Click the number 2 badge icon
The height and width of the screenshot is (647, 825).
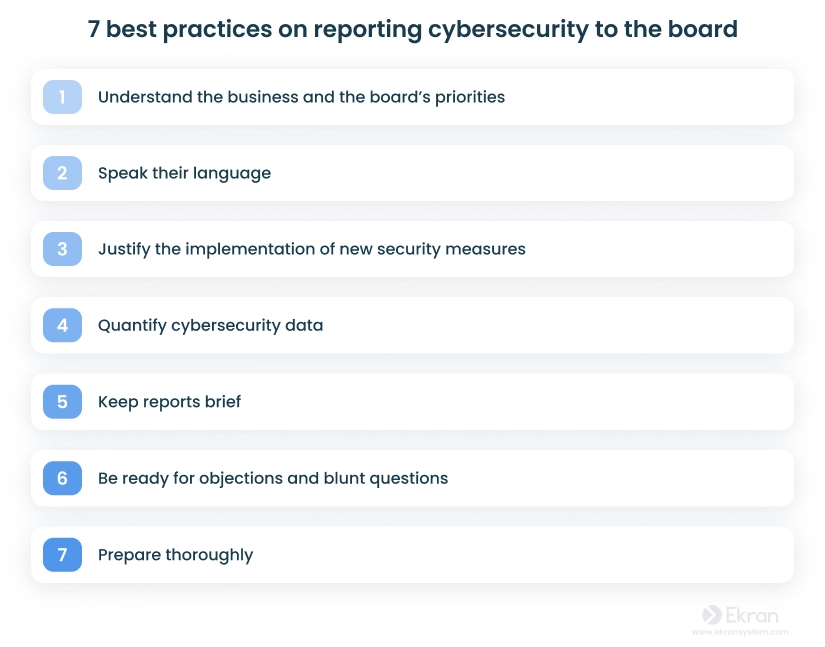62,173
